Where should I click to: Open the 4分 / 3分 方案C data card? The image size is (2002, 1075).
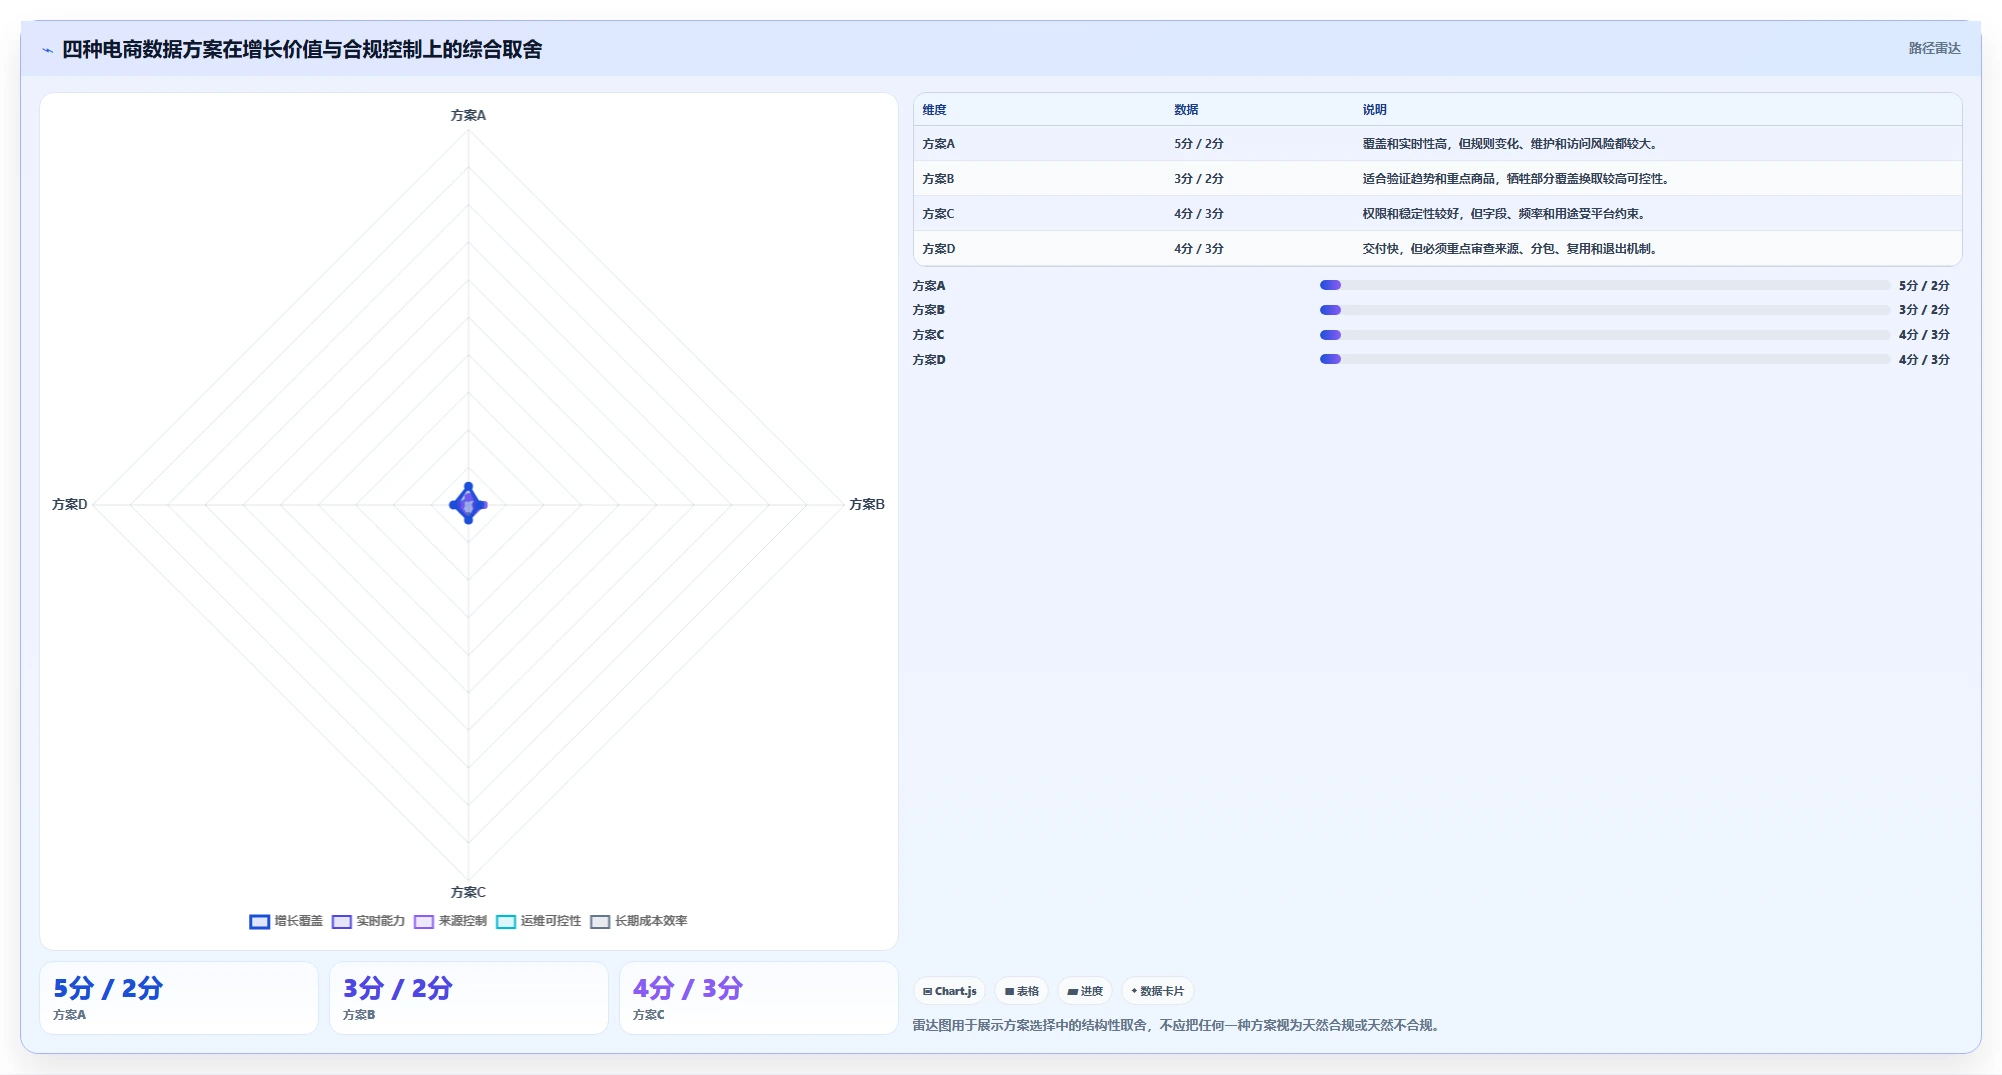tap(759, 998)
